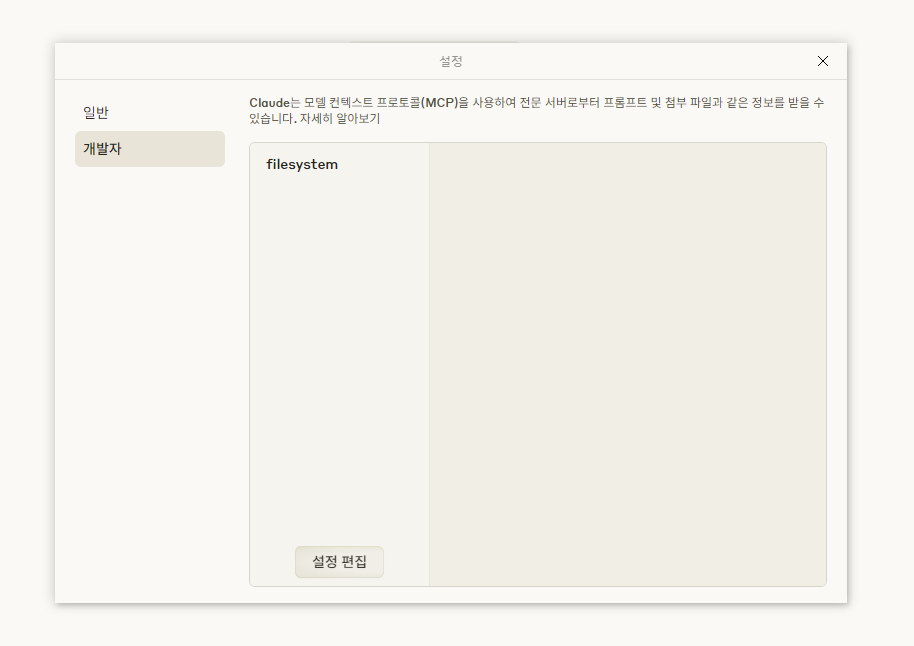The width and height of the screenshot is (914, 646).
Task: Select the 개발자 settings tab
Action: [150, 149]
